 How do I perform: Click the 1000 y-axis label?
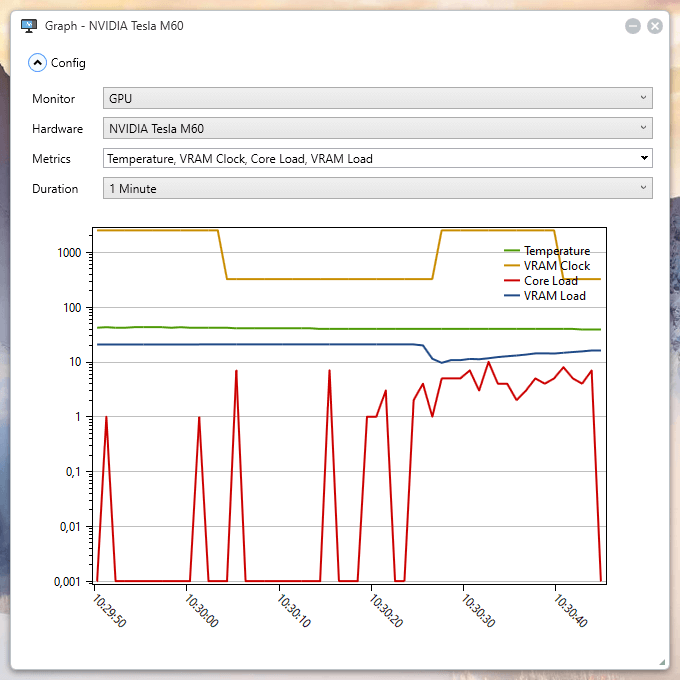click(69, 252)
